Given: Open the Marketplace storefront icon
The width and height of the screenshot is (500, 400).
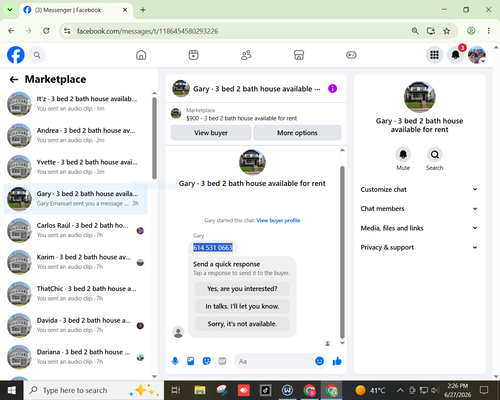Looking at the screenshot, I should click(x=299, y=55).
